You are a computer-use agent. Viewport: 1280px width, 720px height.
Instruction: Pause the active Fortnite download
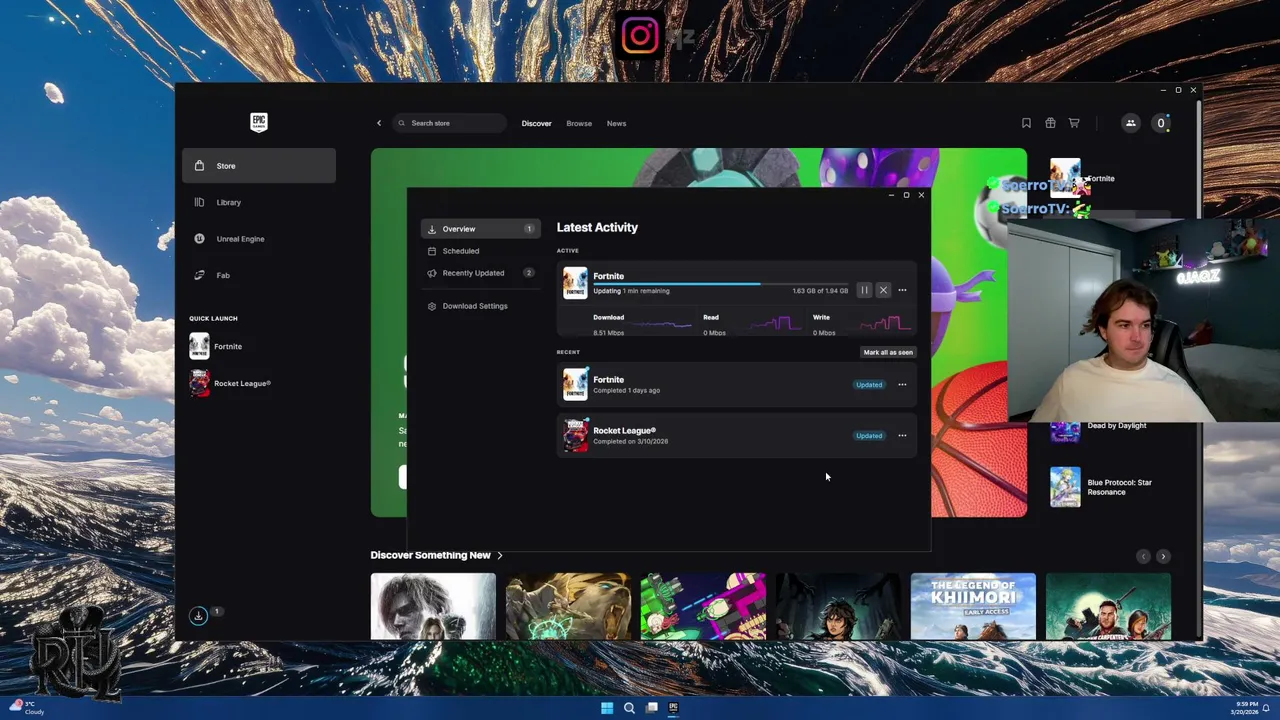click(864, 290)
